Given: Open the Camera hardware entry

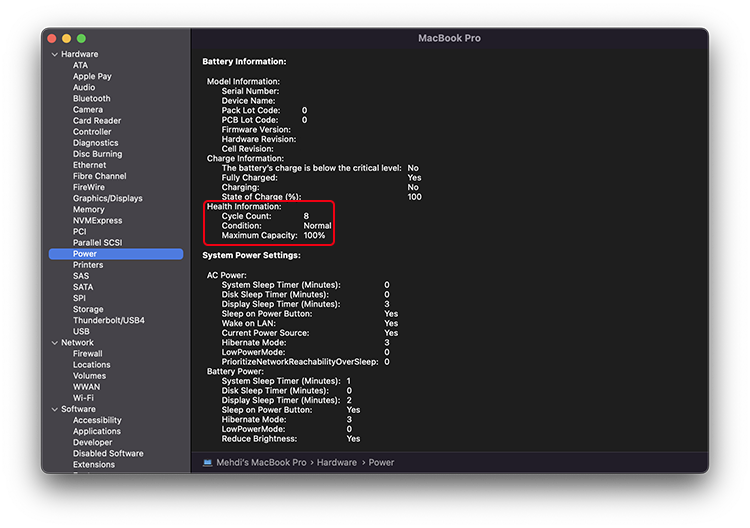Looking at the screenshot, I should pos(88,110).
